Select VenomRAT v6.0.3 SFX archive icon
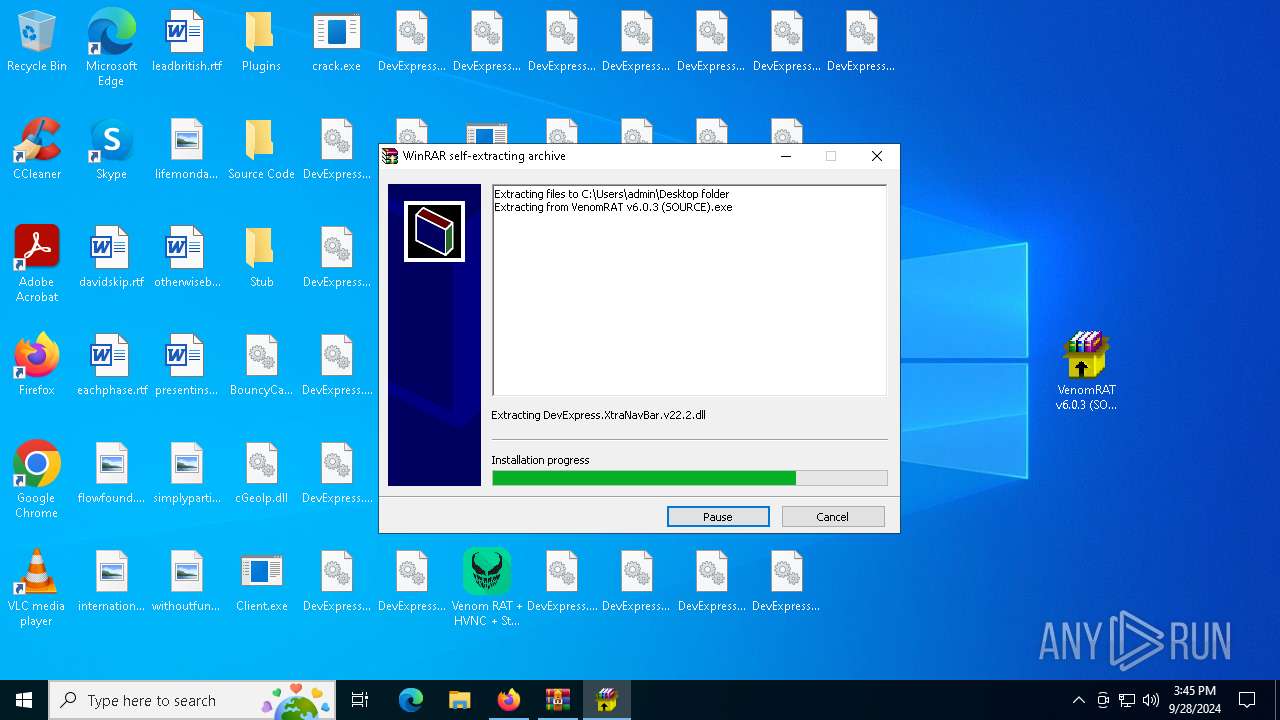Viewport: 1280px width, 720px height. coord(1086,372)
